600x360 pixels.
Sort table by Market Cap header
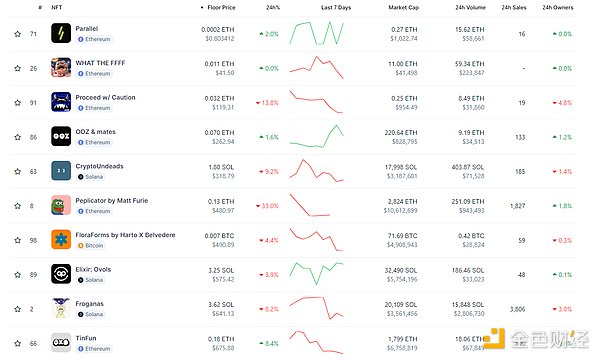[403, 7]
